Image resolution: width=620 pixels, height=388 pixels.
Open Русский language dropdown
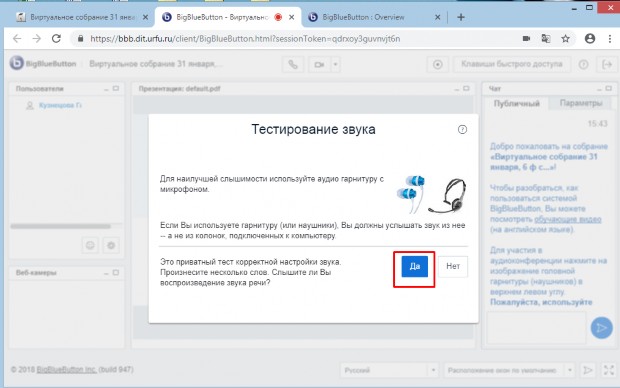pos(389,370)
